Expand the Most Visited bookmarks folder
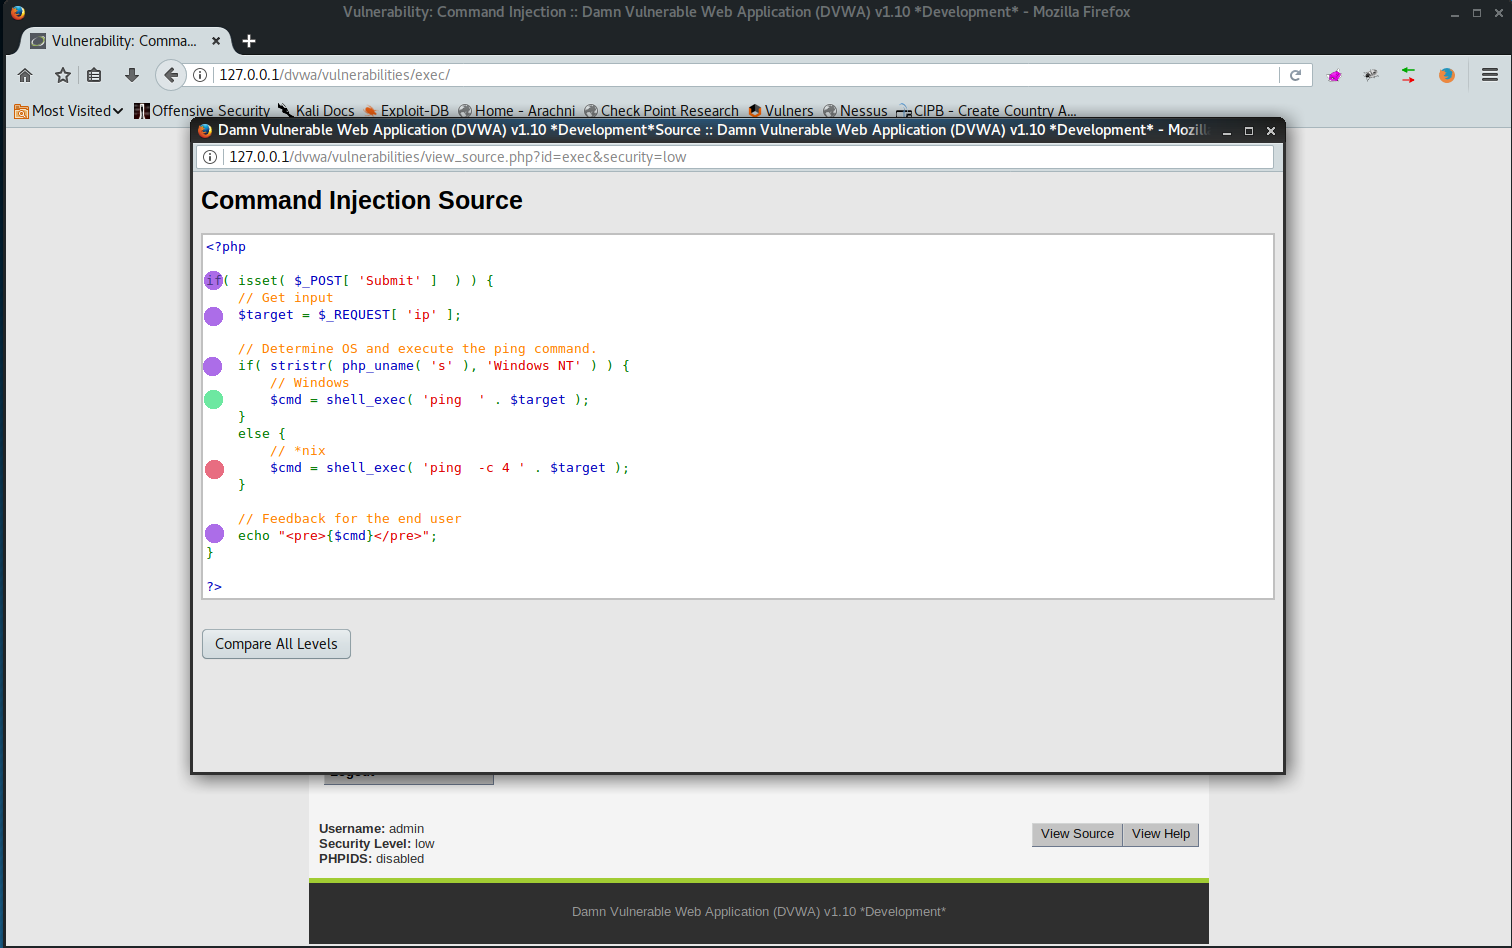The image size is (1512, 948). point(68,111)
